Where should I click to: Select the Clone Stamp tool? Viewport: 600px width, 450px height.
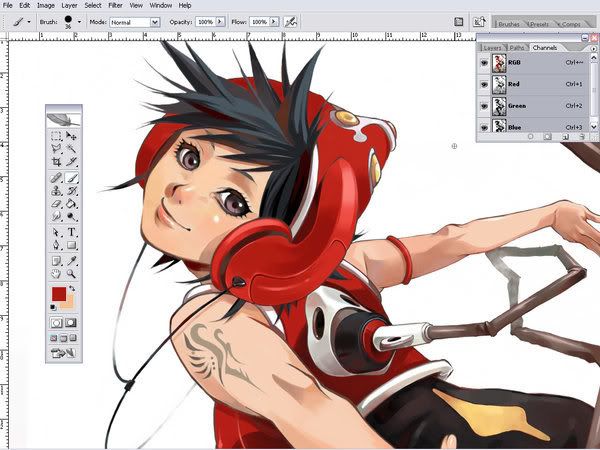56,191
